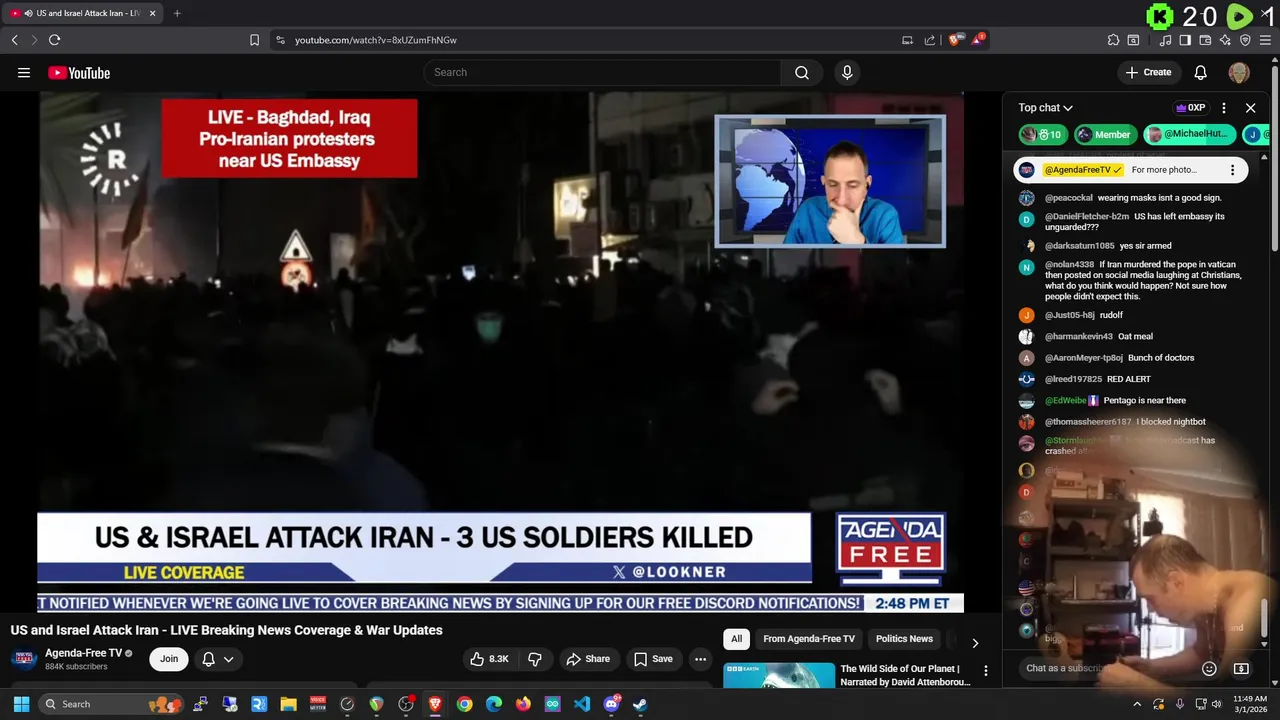Screen dimensions: 1280x720
Task: Open the Brave VPN shield icon
Action: [x=1245, y=40]
